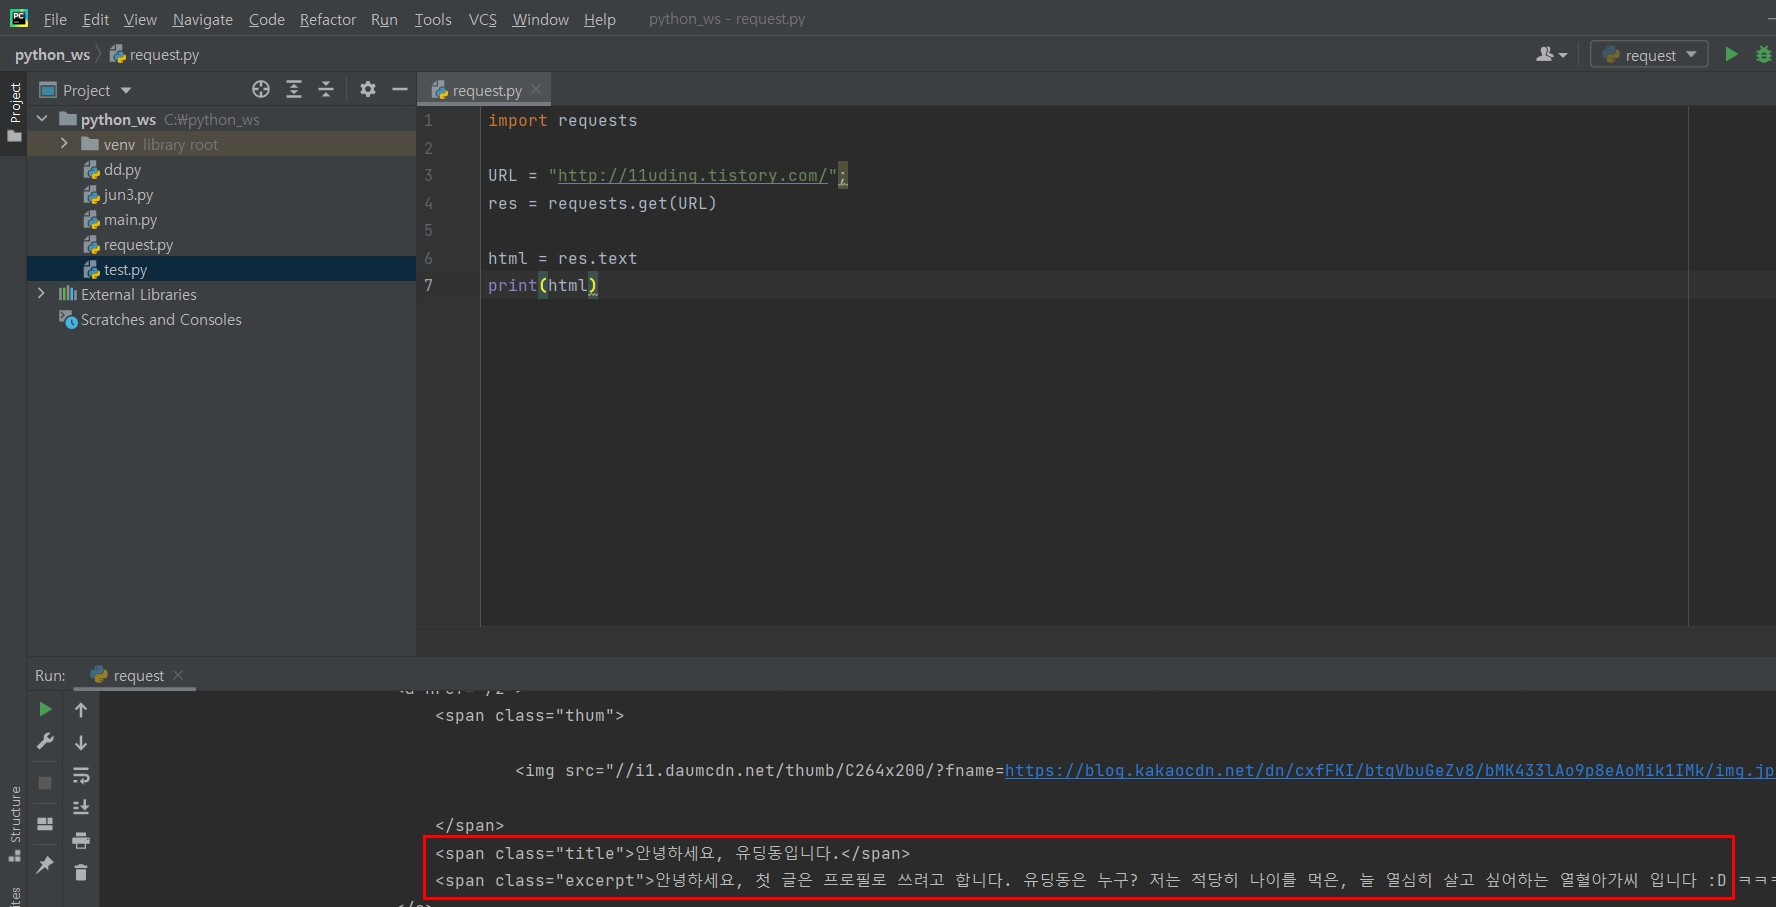Screen dimensions: 1776x907
Task: Open the Window menu
Action: pos(540,19)
